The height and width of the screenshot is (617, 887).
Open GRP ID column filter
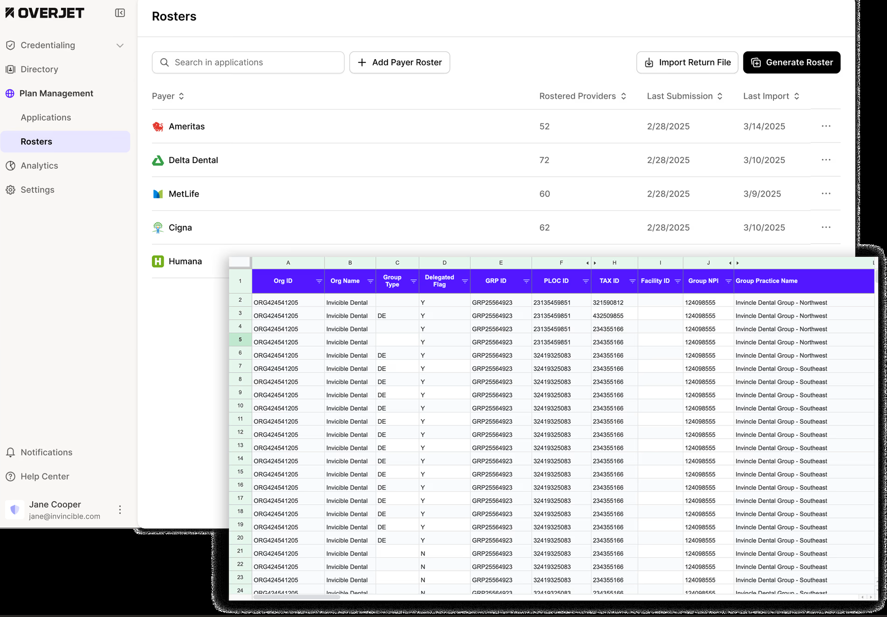point(526,282)
